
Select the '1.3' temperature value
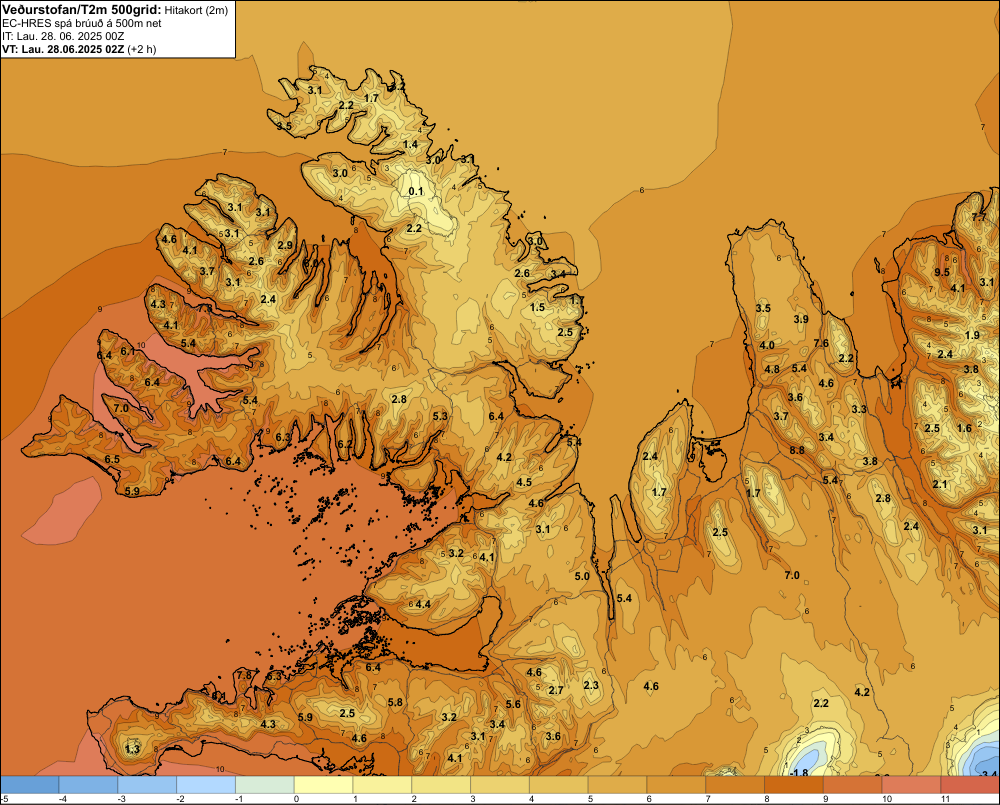(132, 748)
